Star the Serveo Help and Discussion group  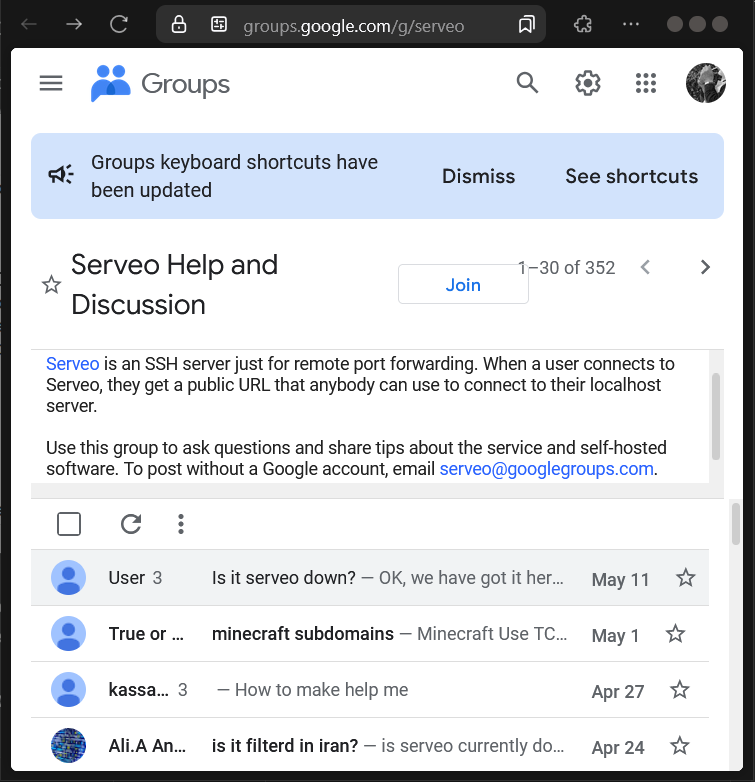[x=51, y=285]
